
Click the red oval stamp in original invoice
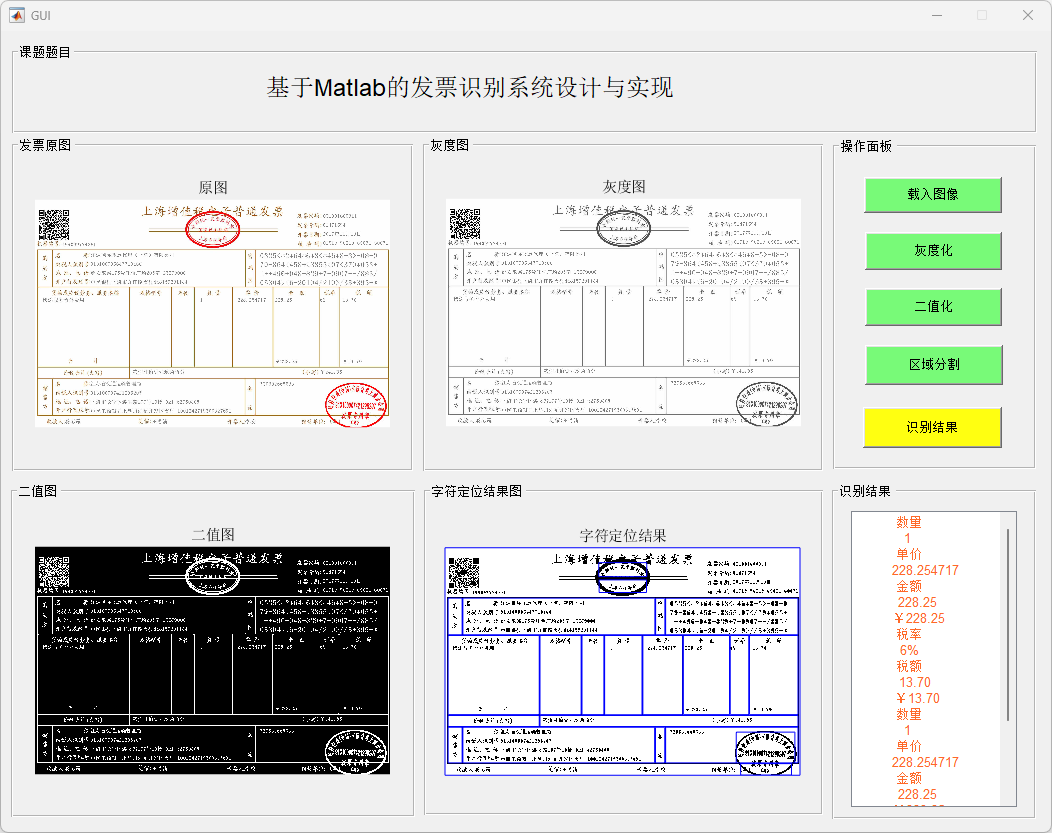pos(212,229)
